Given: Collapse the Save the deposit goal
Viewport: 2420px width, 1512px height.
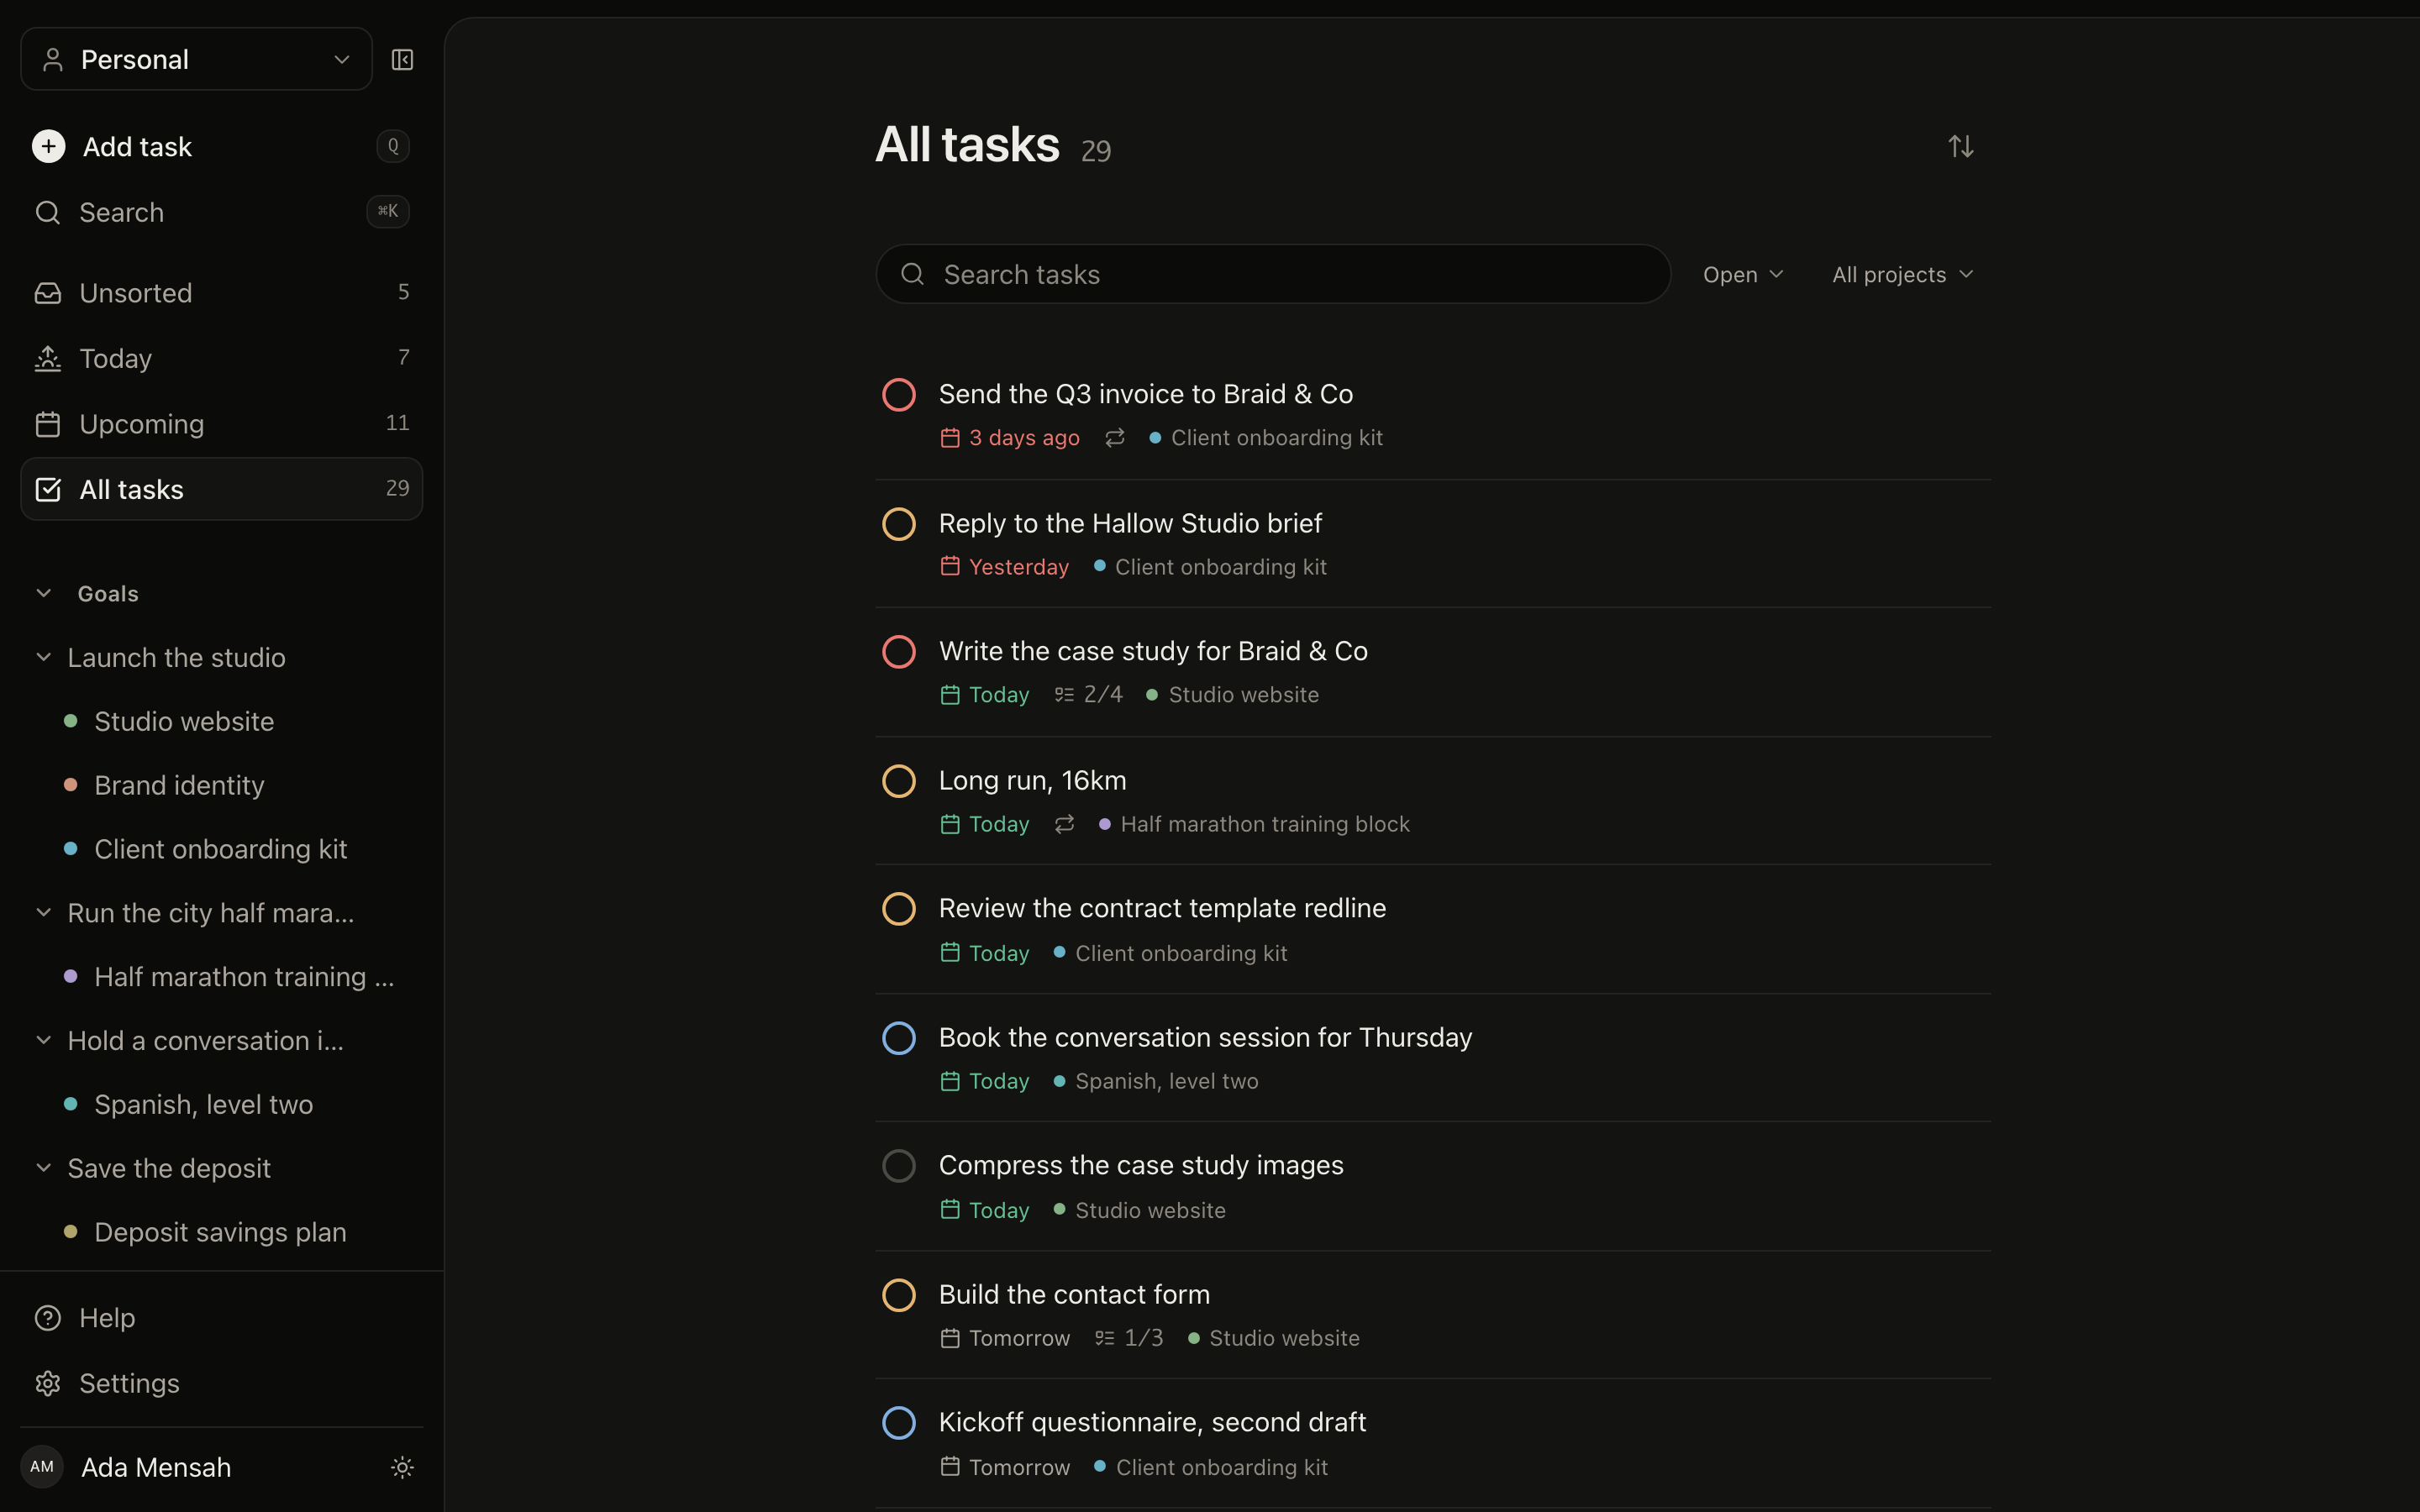Looking at the screenshot, I should (x=44, y=1168).
